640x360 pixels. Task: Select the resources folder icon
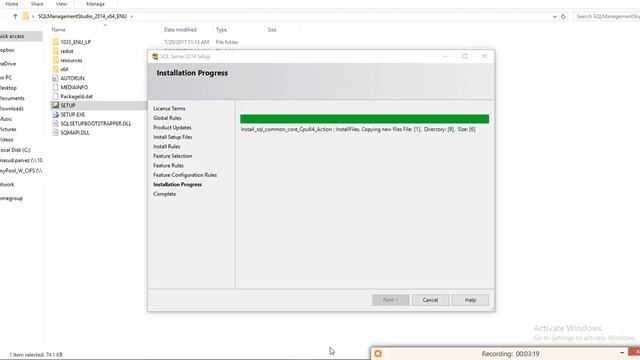tap(56, 60)
